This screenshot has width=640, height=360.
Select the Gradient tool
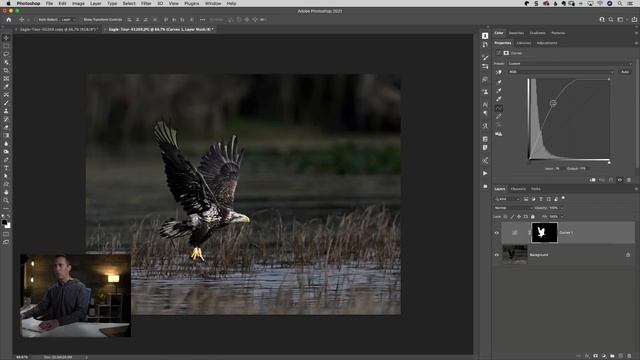[6, 136]
